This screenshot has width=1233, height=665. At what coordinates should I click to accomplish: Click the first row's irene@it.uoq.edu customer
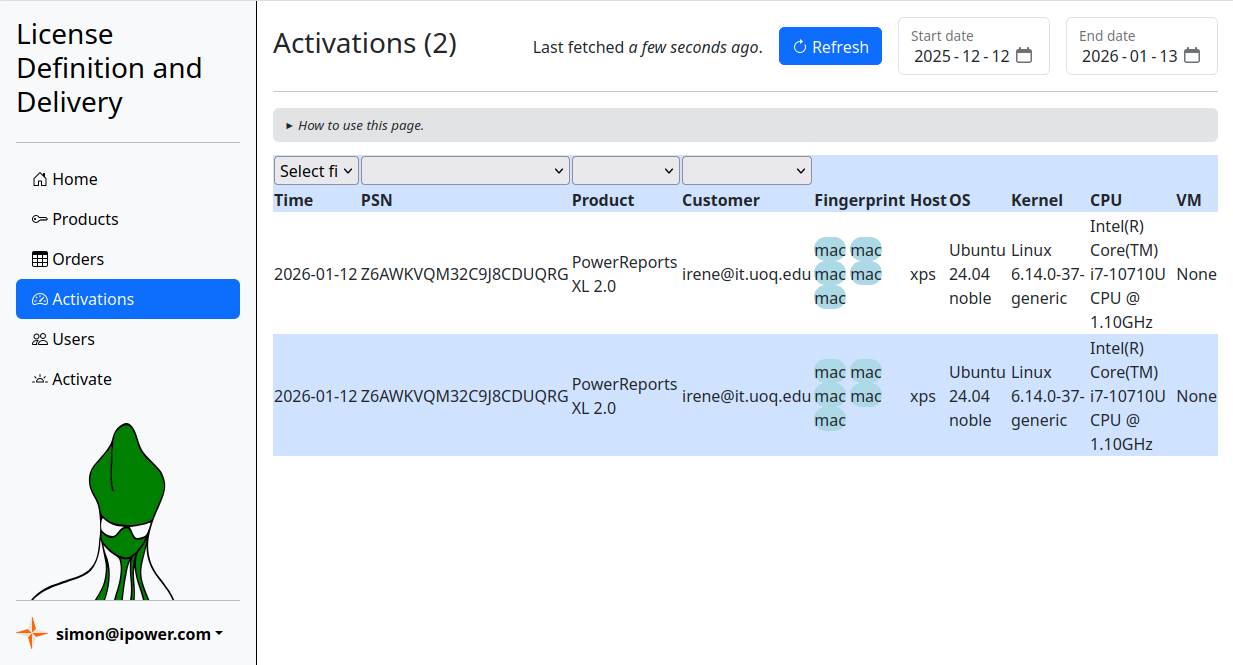click(x=746, y=274)
